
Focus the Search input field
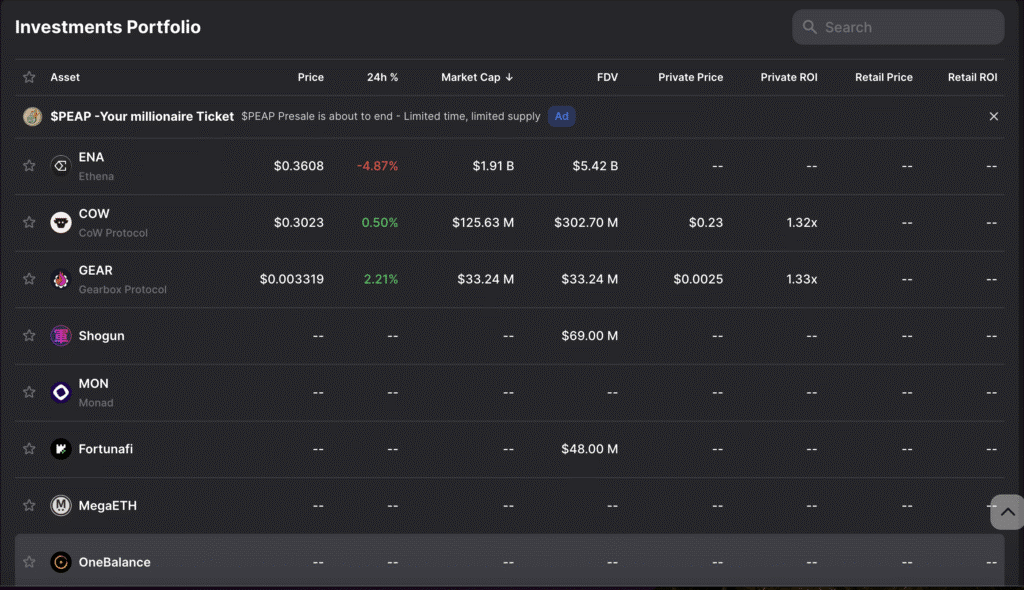(898, 27)
